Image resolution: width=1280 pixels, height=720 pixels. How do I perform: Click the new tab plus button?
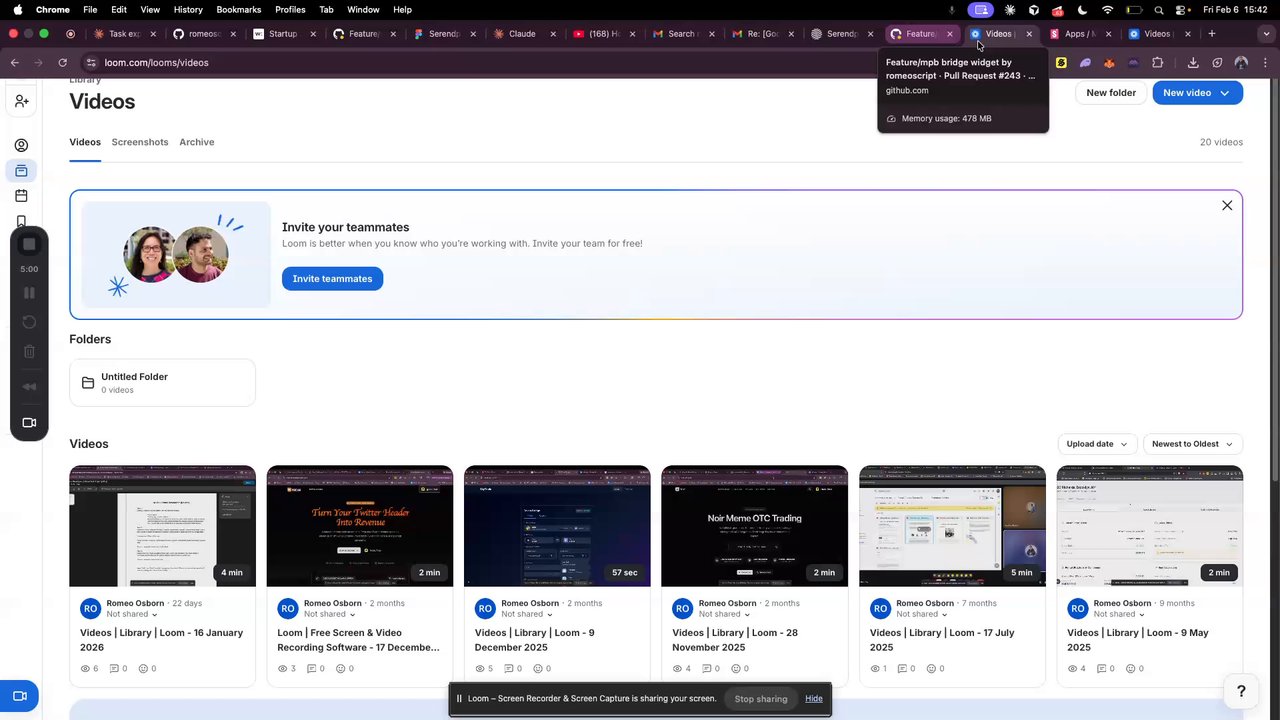1212,33
